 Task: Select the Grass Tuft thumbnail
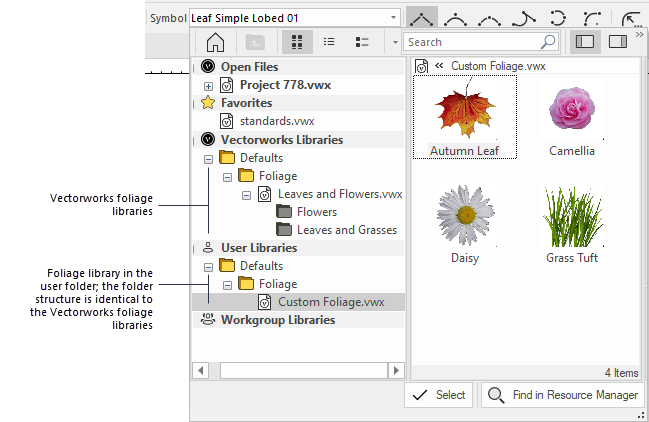[572, 224]
